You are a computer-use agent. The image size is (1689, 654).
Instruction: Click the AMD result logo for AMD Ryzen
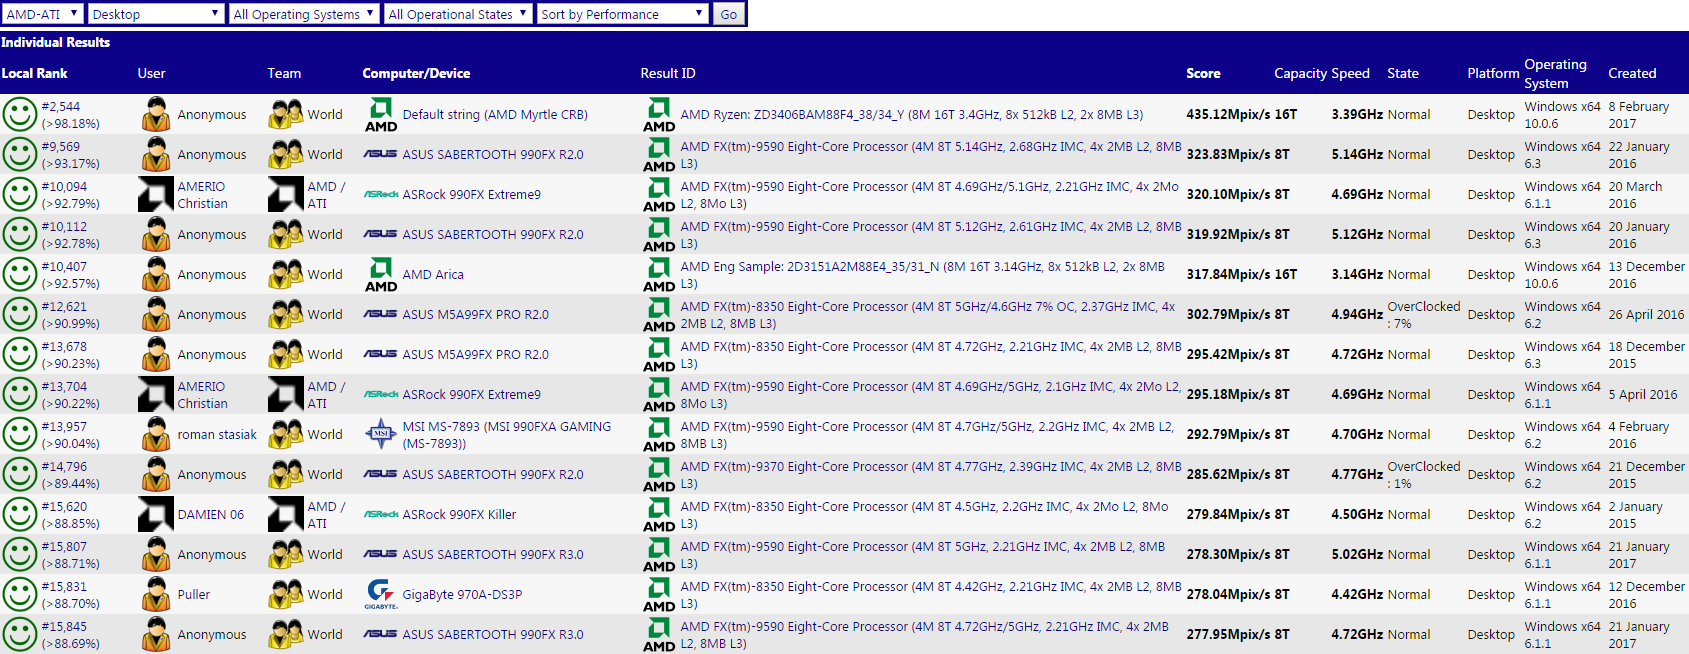click(x=659, y=114)
